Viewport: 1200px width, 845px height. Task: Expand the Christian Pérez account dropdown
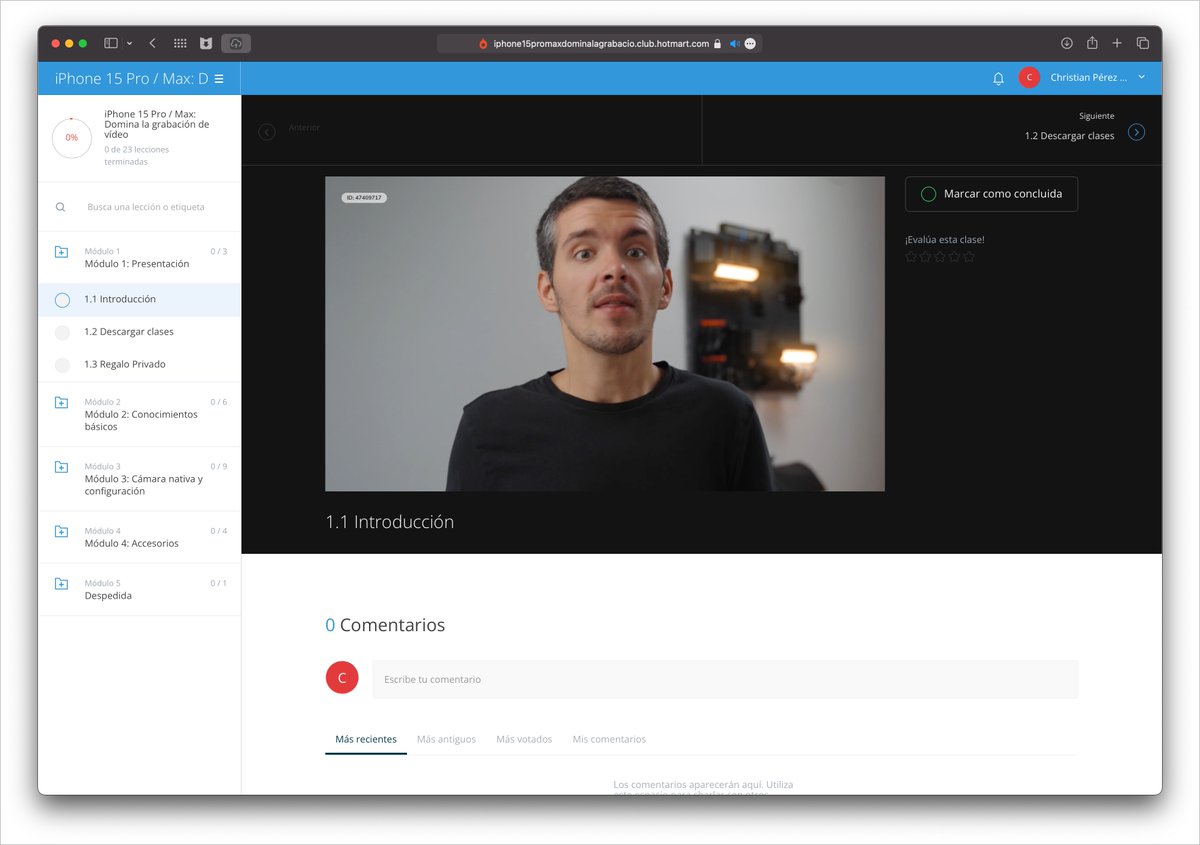[1142, 77]
